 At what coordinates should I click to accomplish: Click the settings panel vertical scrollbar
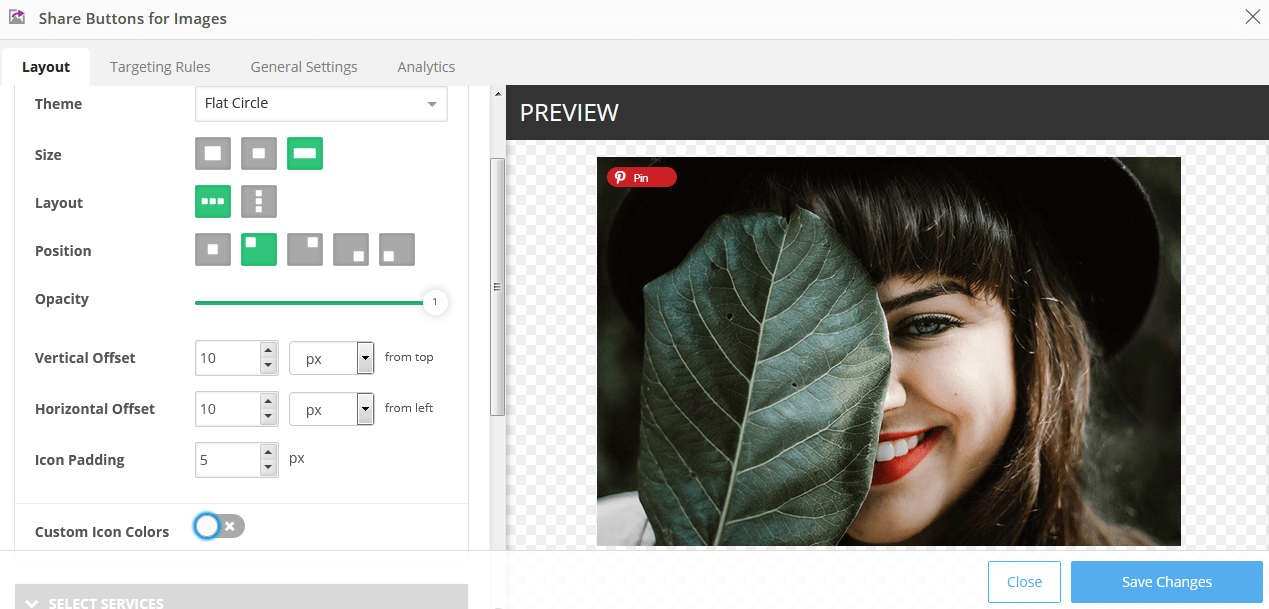(x=497, y=287)
